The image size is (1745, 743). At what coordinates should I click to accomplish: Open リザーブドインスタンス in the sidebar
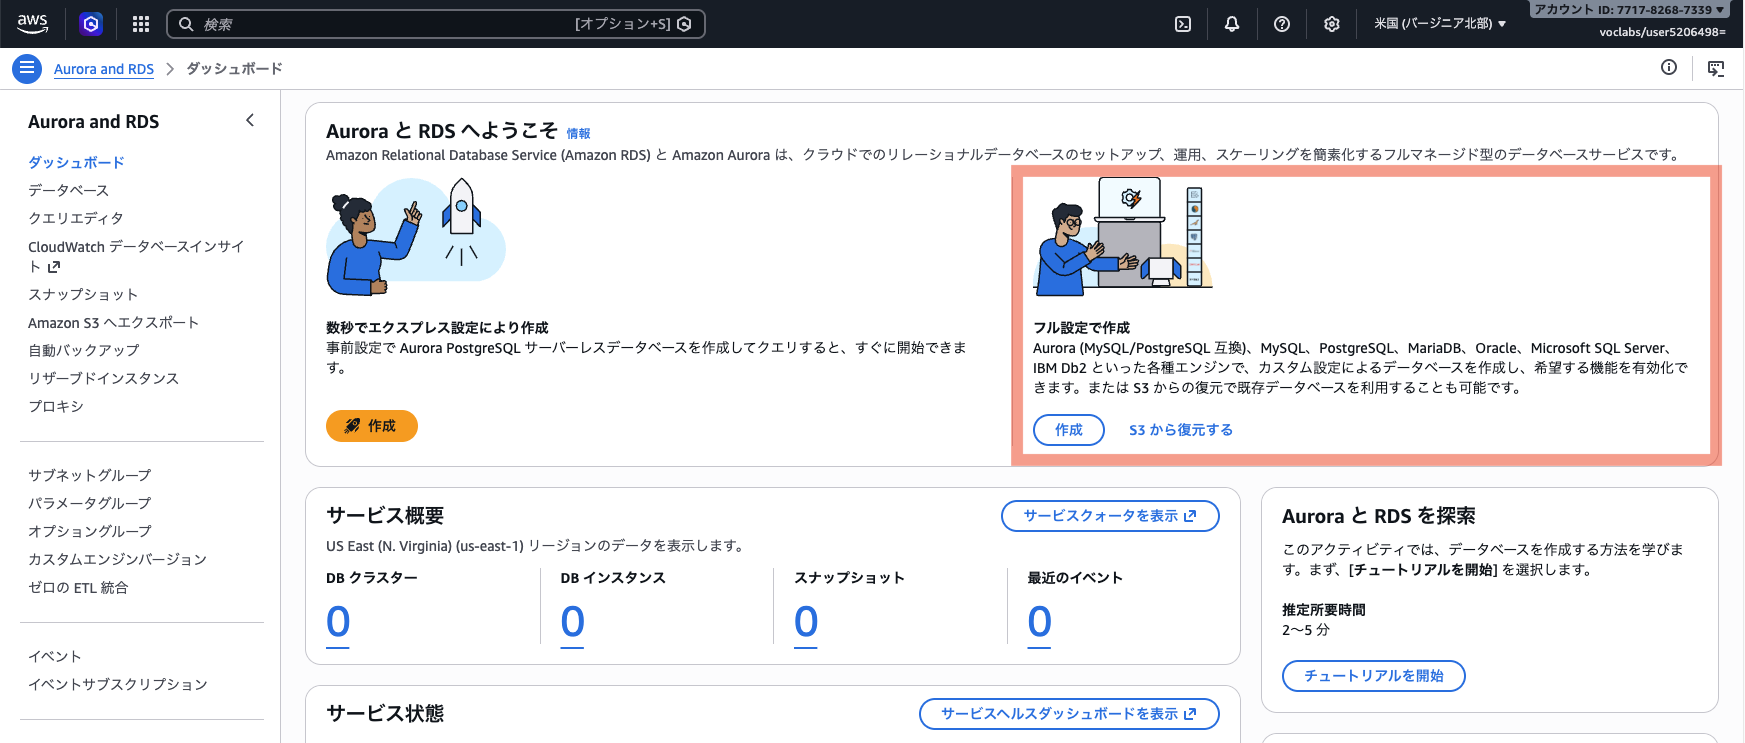(103, 378)
